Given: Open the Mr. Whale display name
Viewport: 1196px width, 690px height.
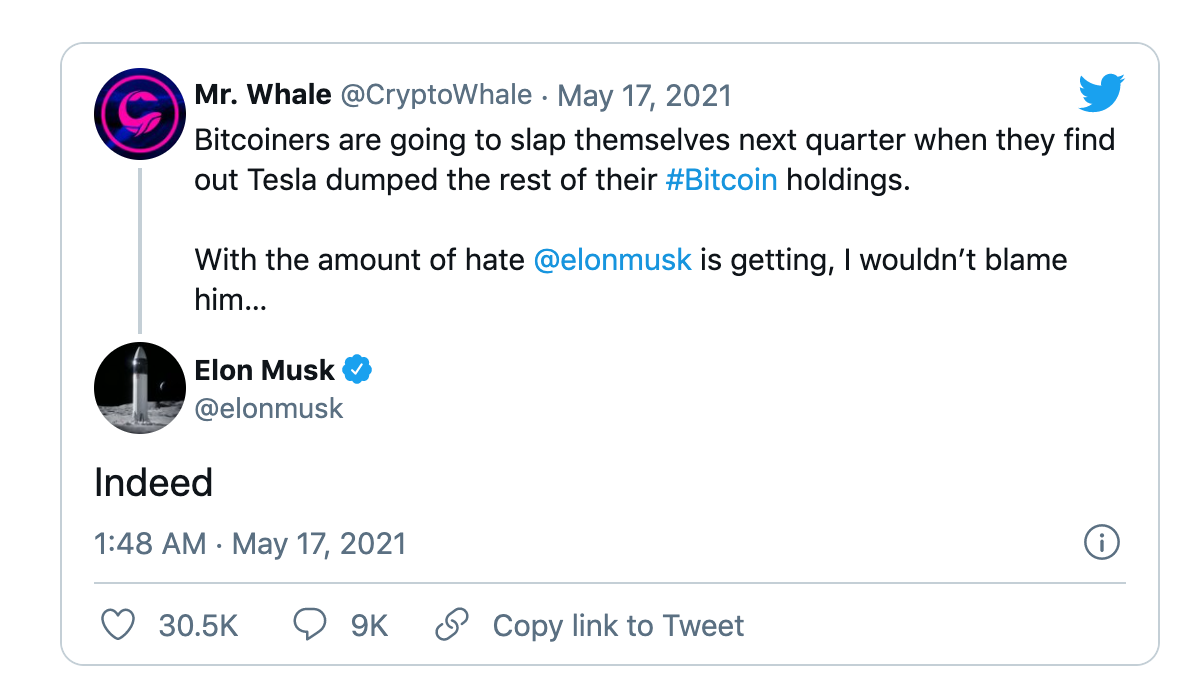Looking at the screenshot, I should click(263, 95).
